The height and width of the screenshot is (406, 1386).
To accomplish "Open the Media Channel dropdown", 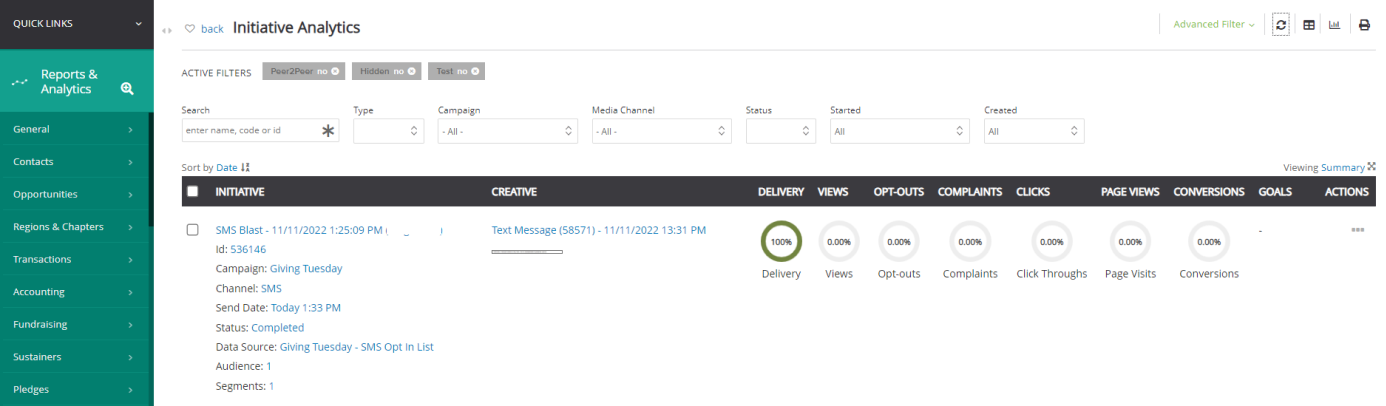I will (662, 131).
